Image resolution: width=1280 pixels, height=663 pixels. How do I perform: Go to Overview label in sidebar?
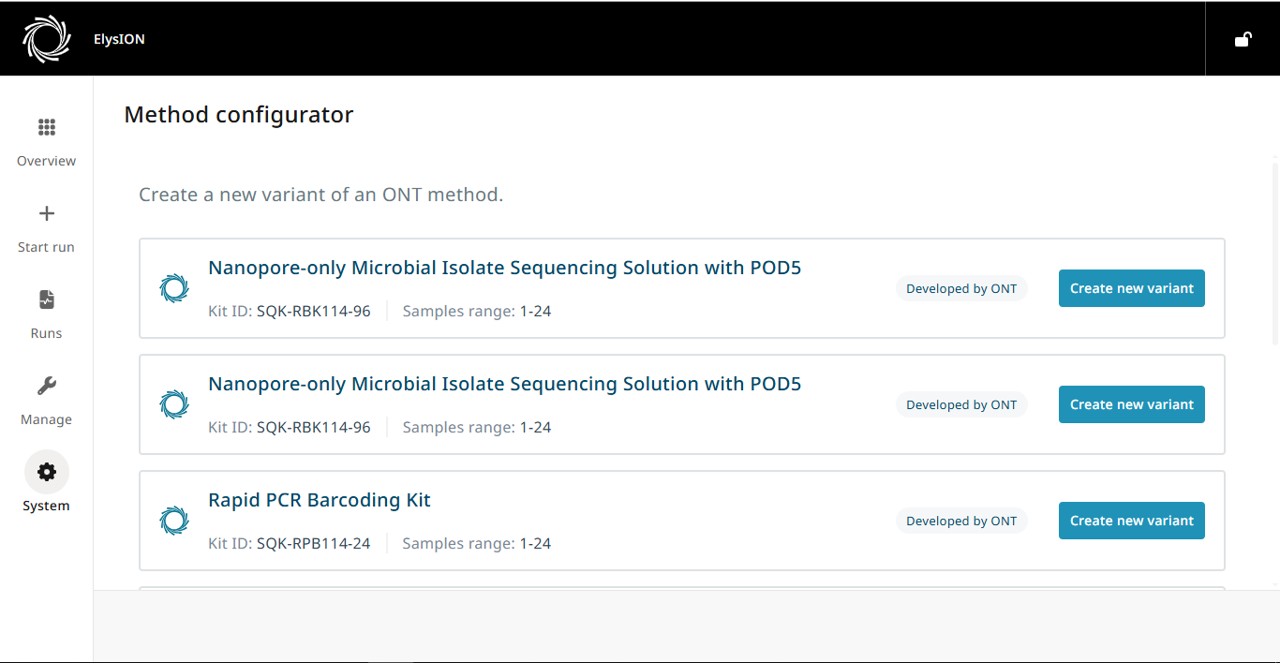coord(47,161)
